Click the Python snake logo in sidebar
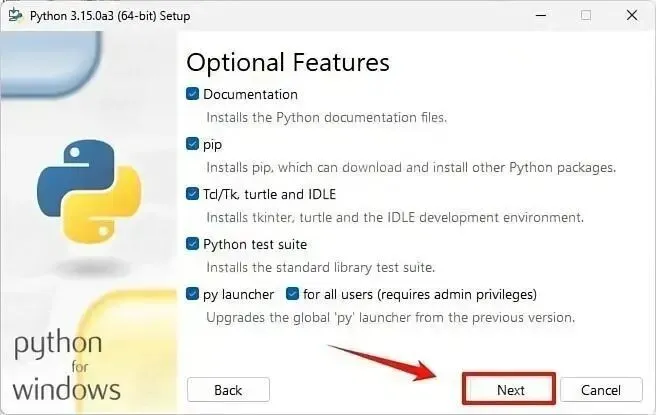 tap(89, 192)
